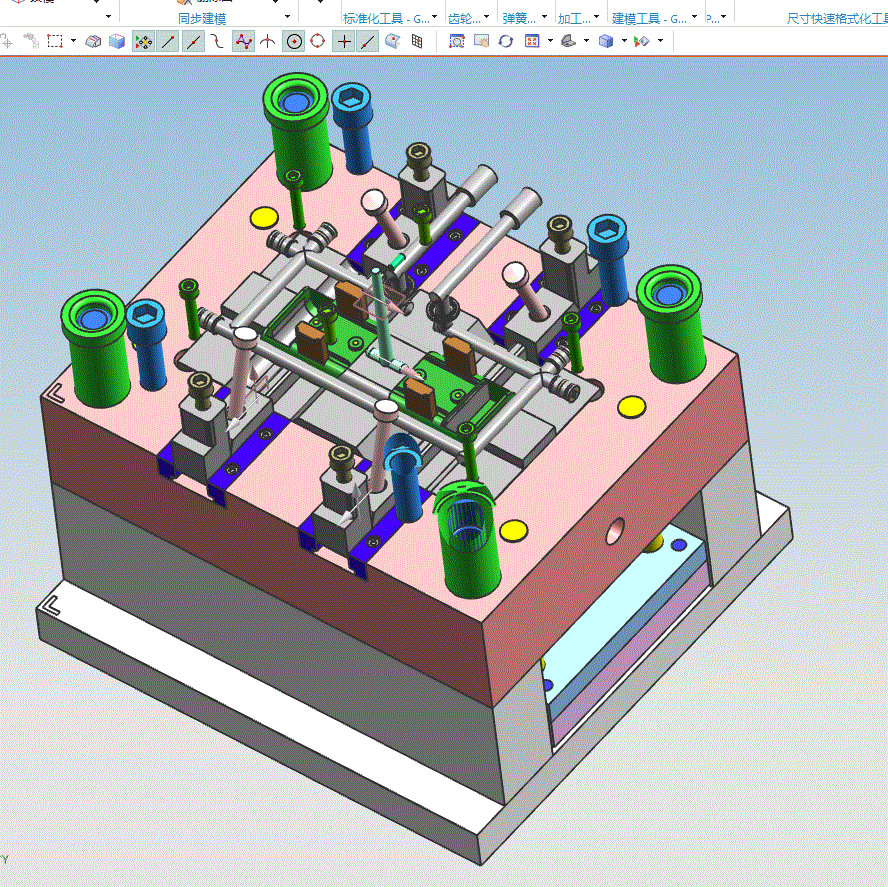Toggle Pole snapping with purple spline icon

pos(243,41)
